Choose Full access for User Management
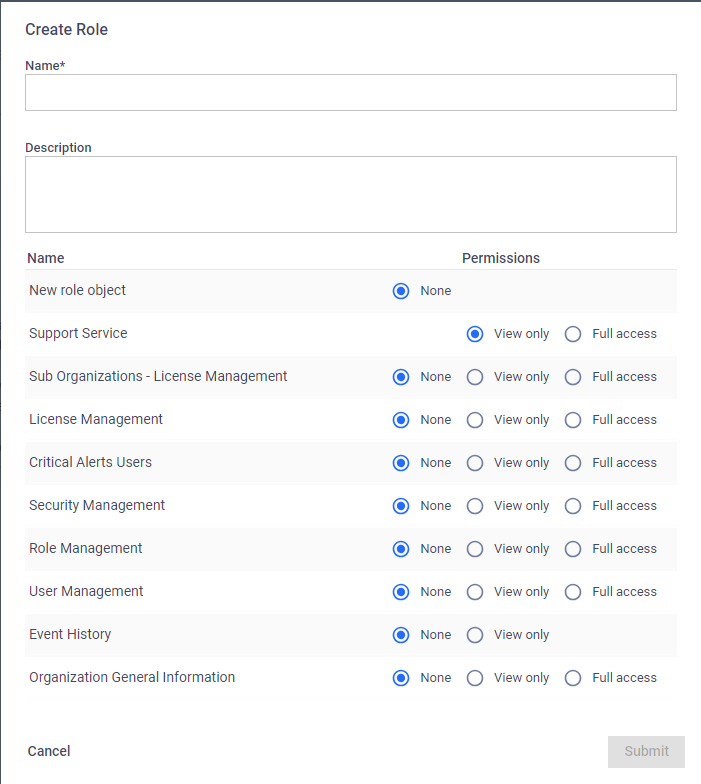 tap(572, 592)
